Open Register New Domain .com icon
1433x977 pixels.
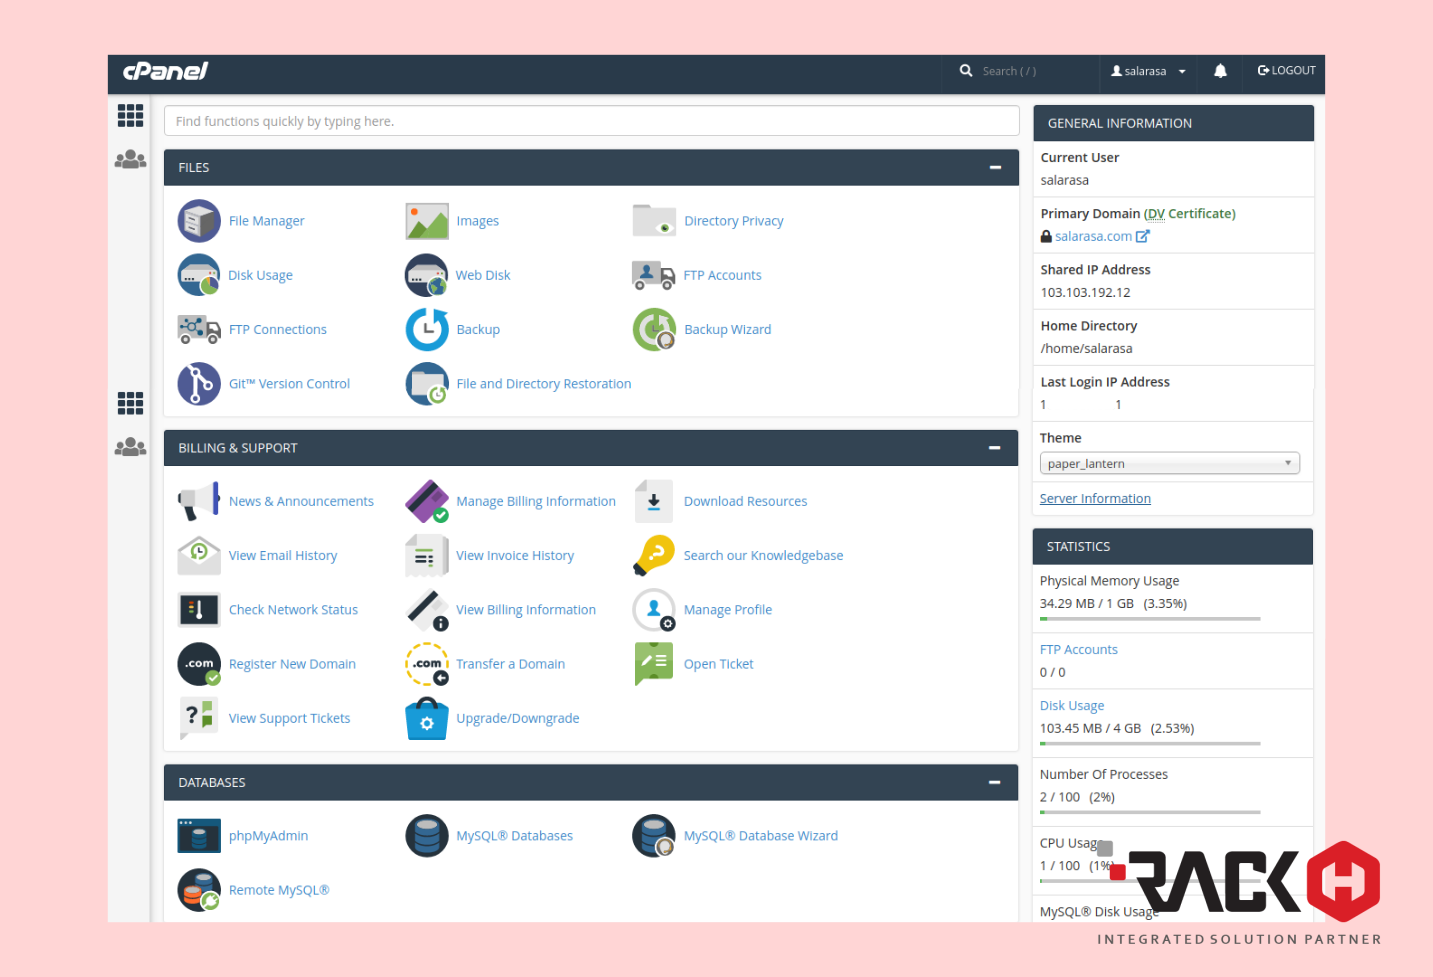tap(199, 663)
